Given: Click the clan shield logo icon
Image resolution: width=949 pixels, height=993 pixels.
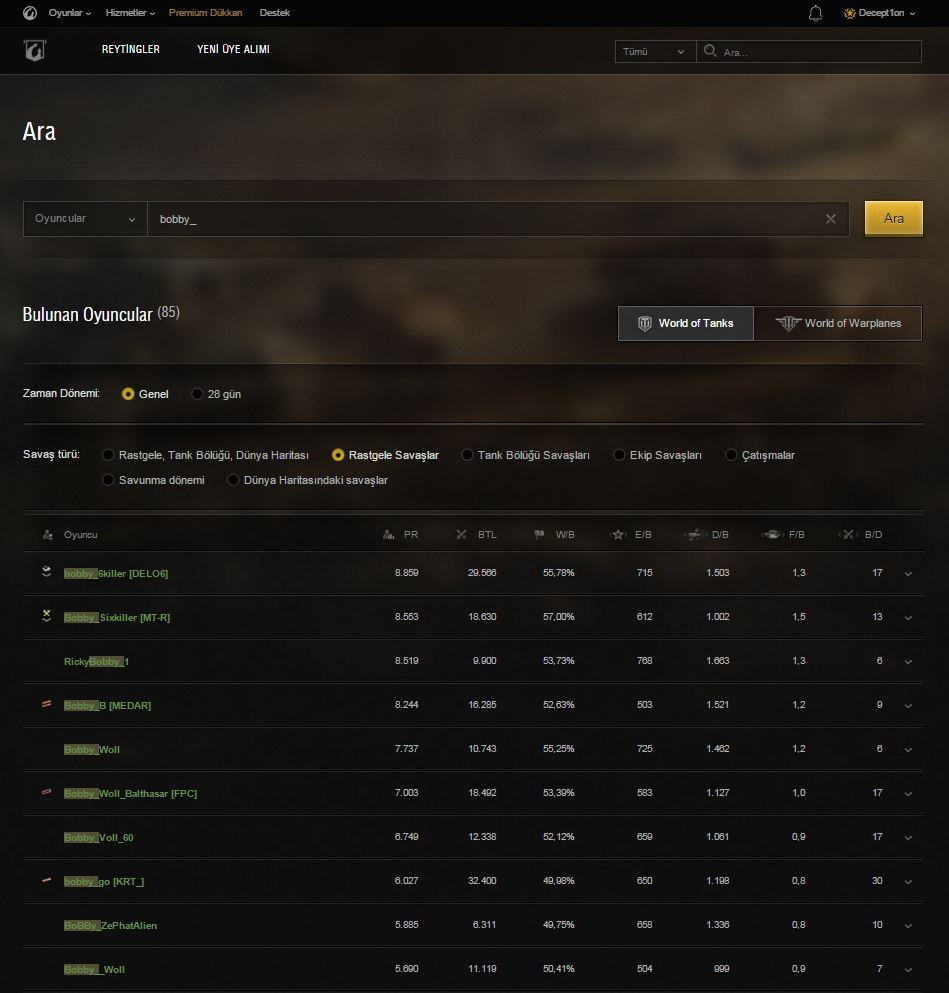Looking at the screenshot, I should tap(35, 50).
